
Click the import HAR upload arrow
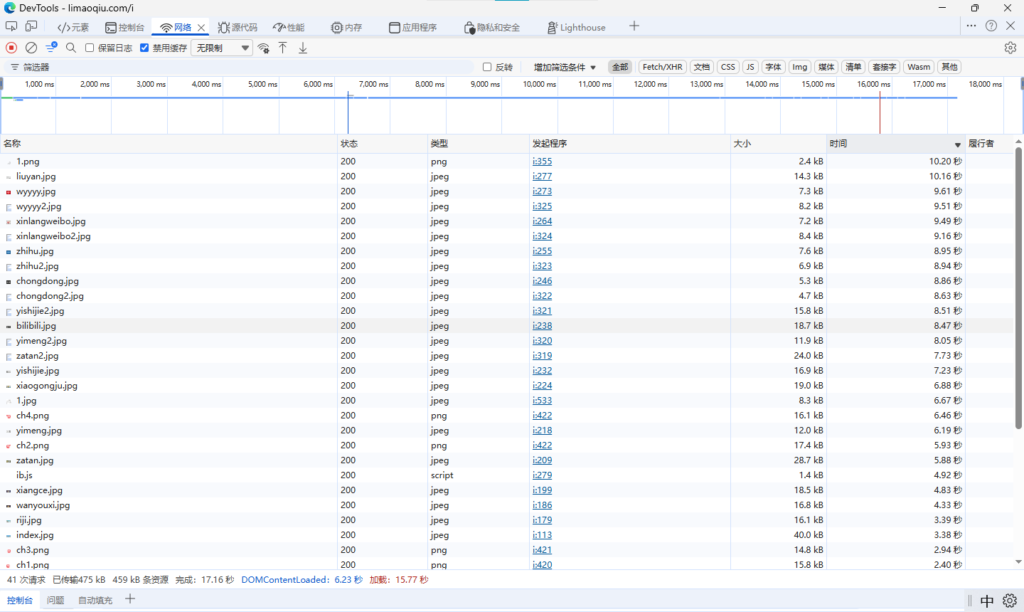[283, 47]
